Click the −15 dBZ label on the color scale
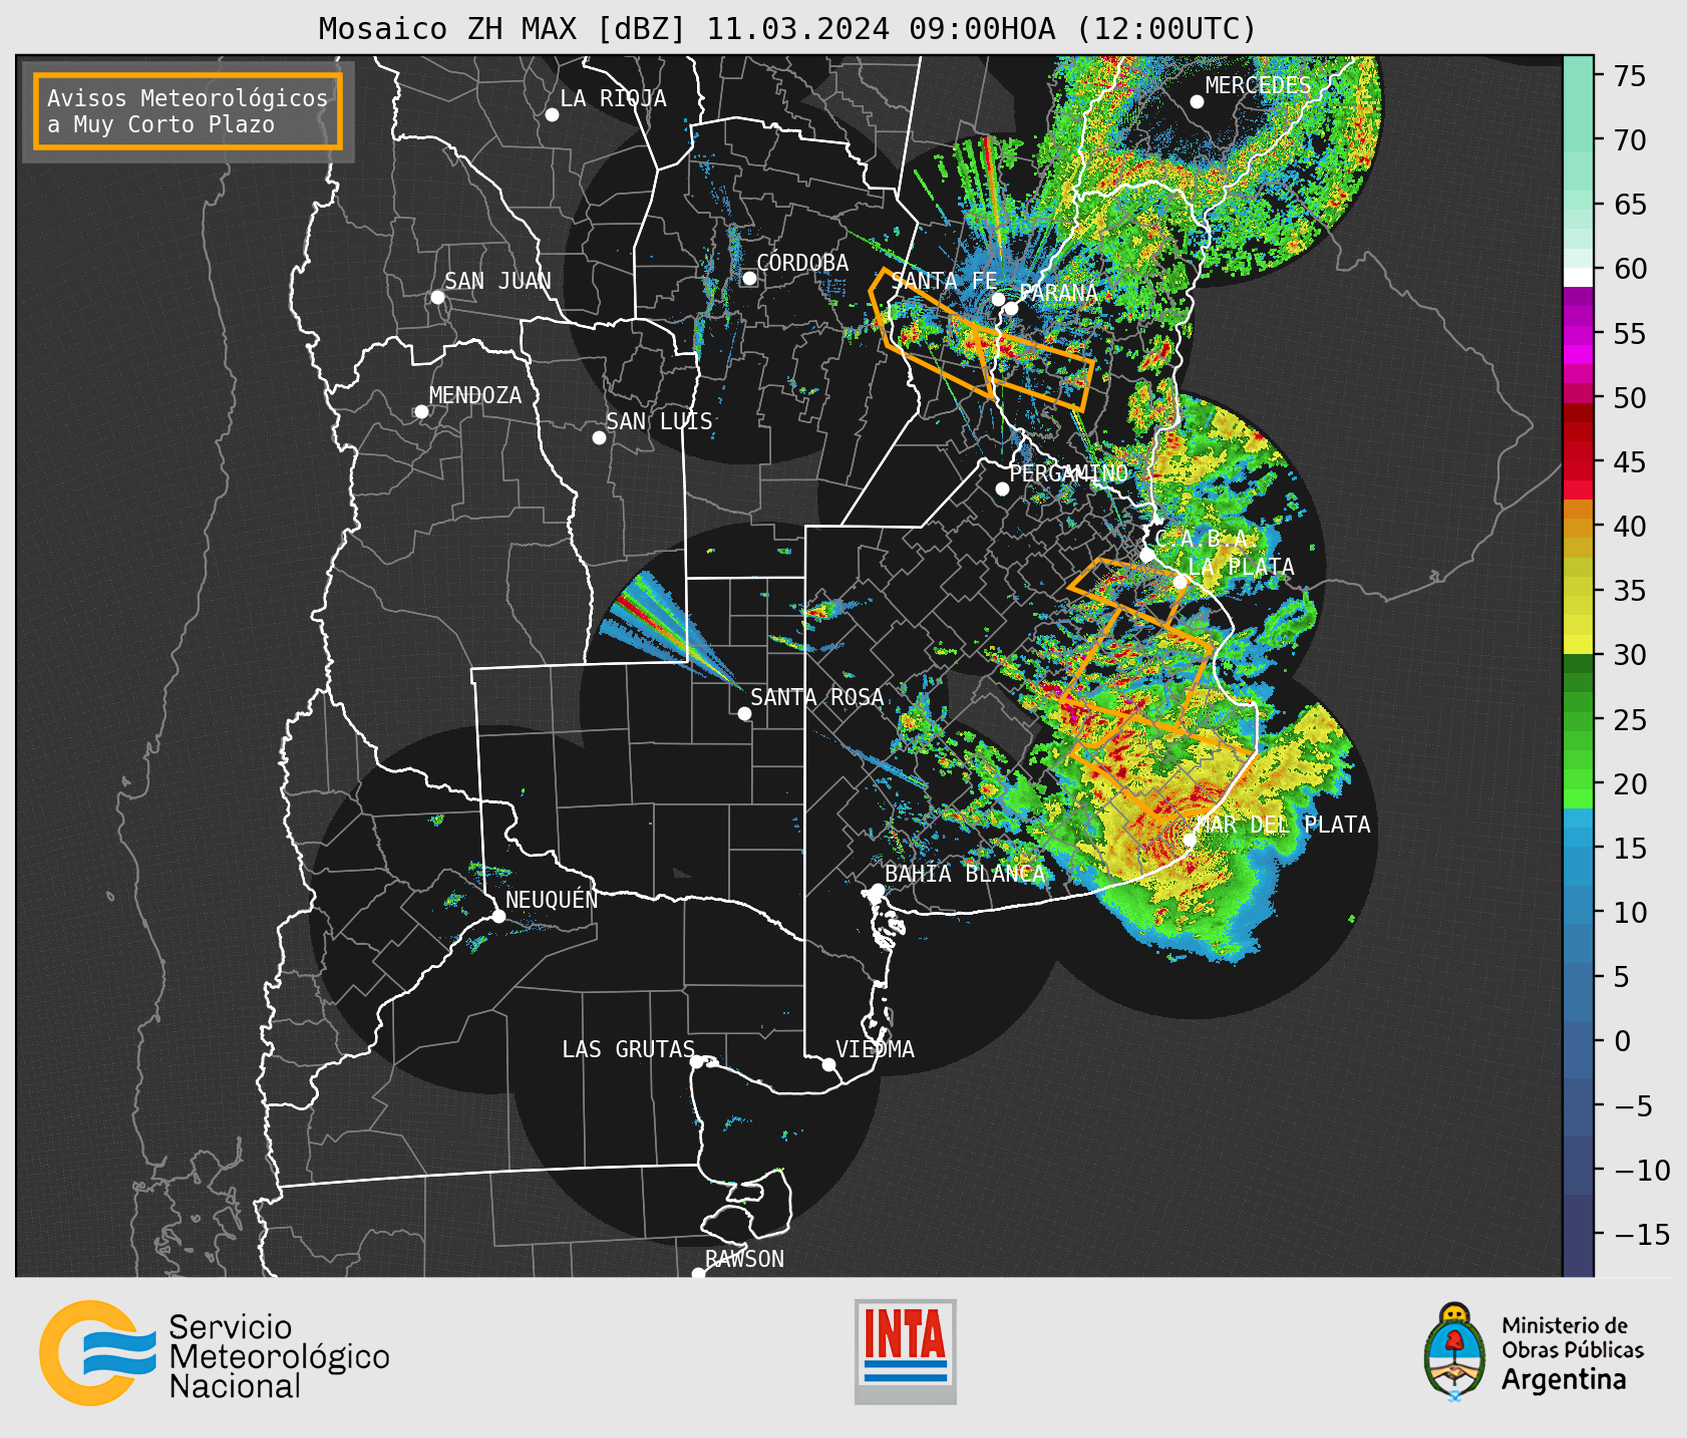Image resolution: width=1687 pixels, height=1438 pixels. pos(1641,1234)
